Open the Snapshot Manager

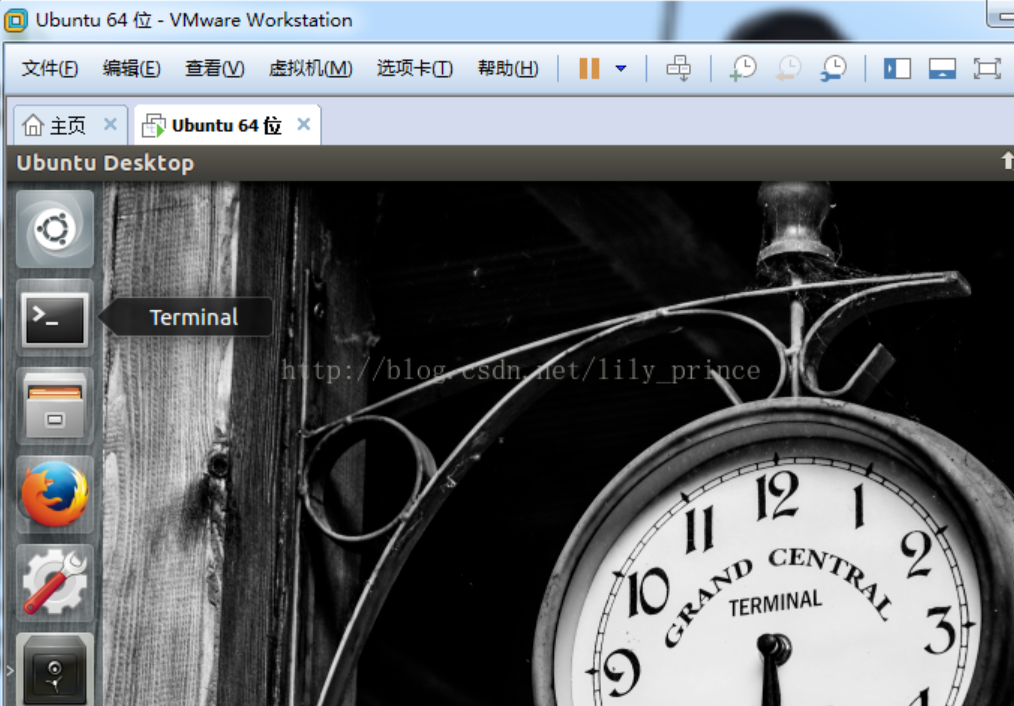831,68
